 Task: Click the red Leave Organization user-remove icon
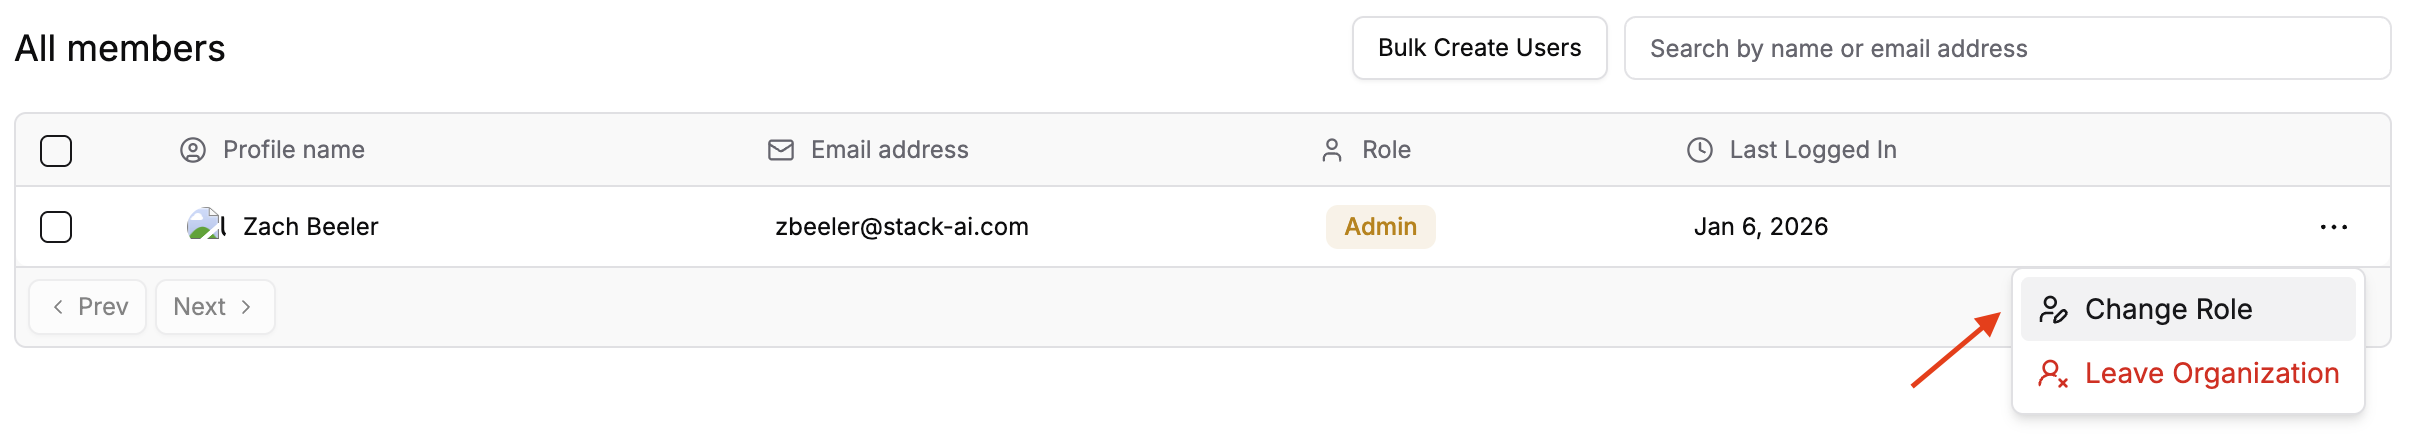click(2053, 374)
